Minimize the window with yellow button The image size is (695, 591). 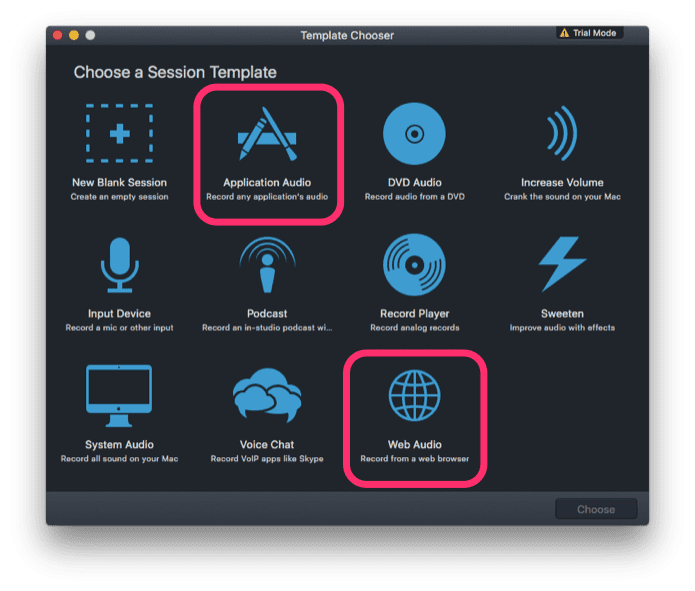(x=74, y=35)
